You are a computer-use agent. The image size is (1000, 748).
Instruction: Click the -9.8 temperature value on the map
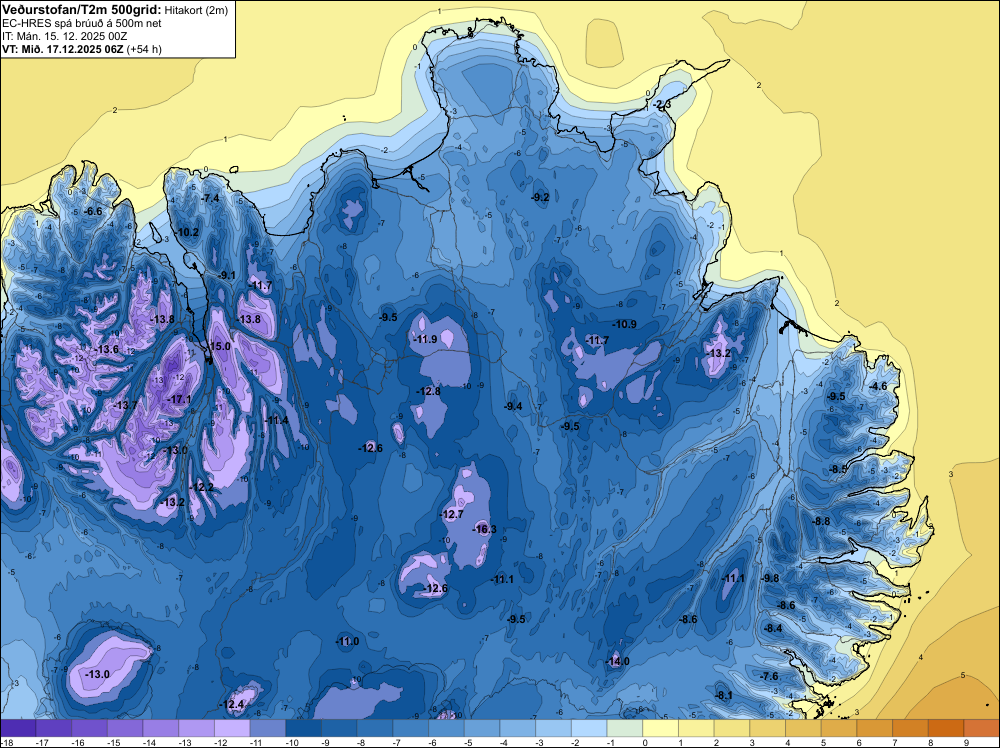(x=770, y=578)
